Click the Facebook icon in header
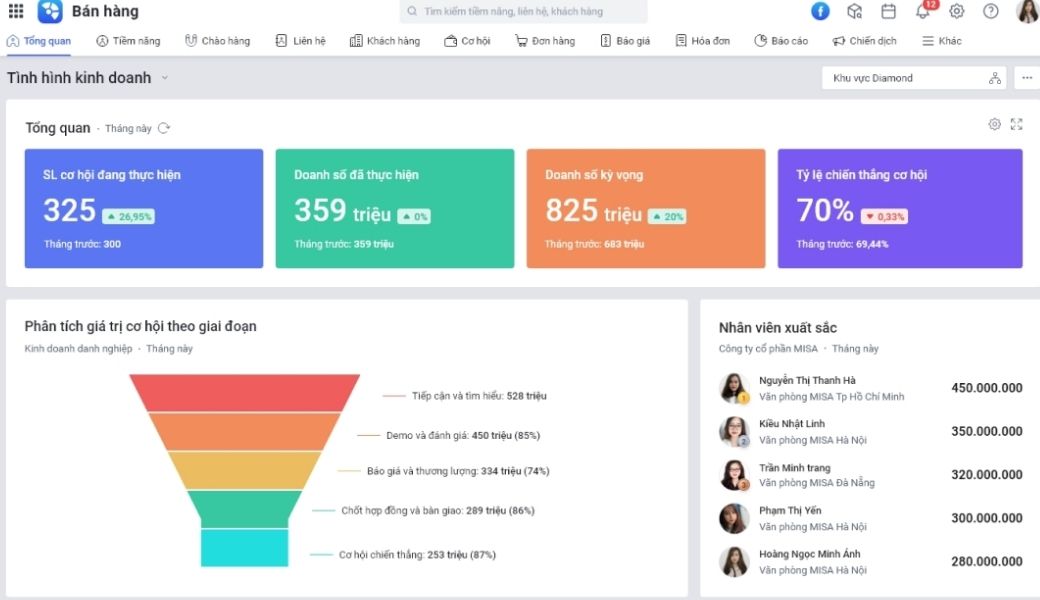This screenshot has height=600, width=1040. (820, 11)
